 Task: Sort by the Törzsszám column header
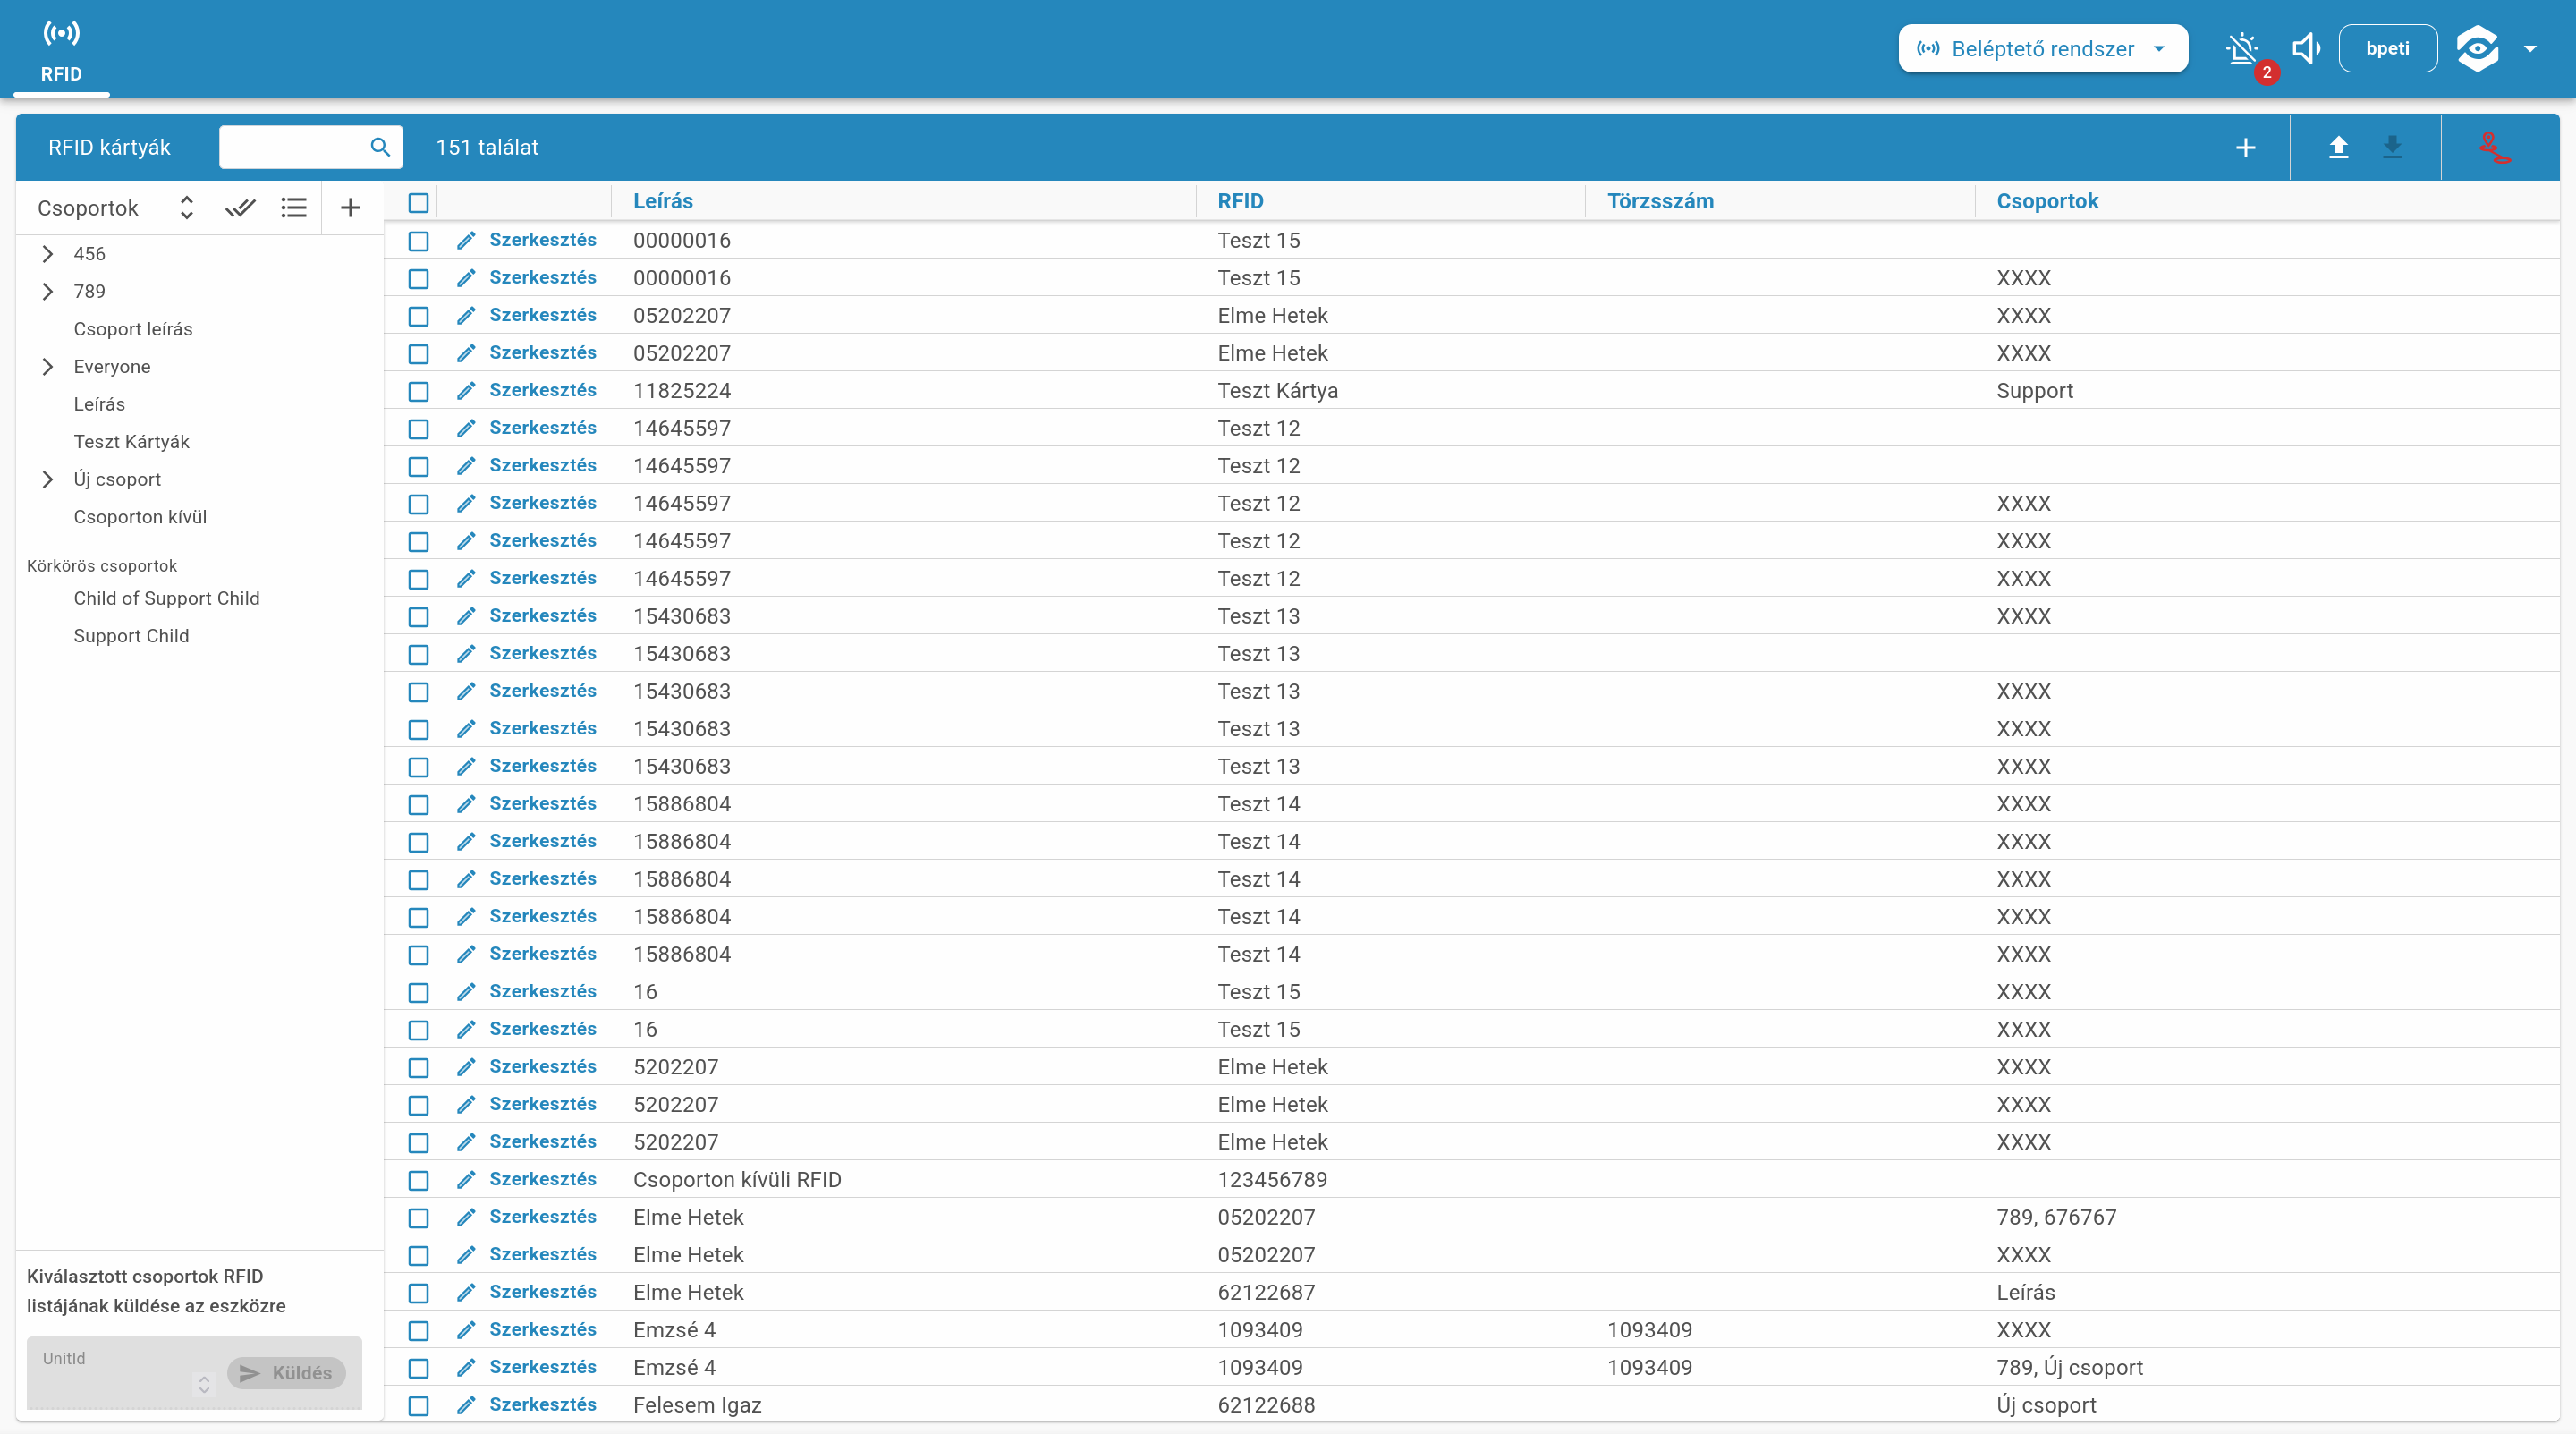click(x=1660, y=201)
